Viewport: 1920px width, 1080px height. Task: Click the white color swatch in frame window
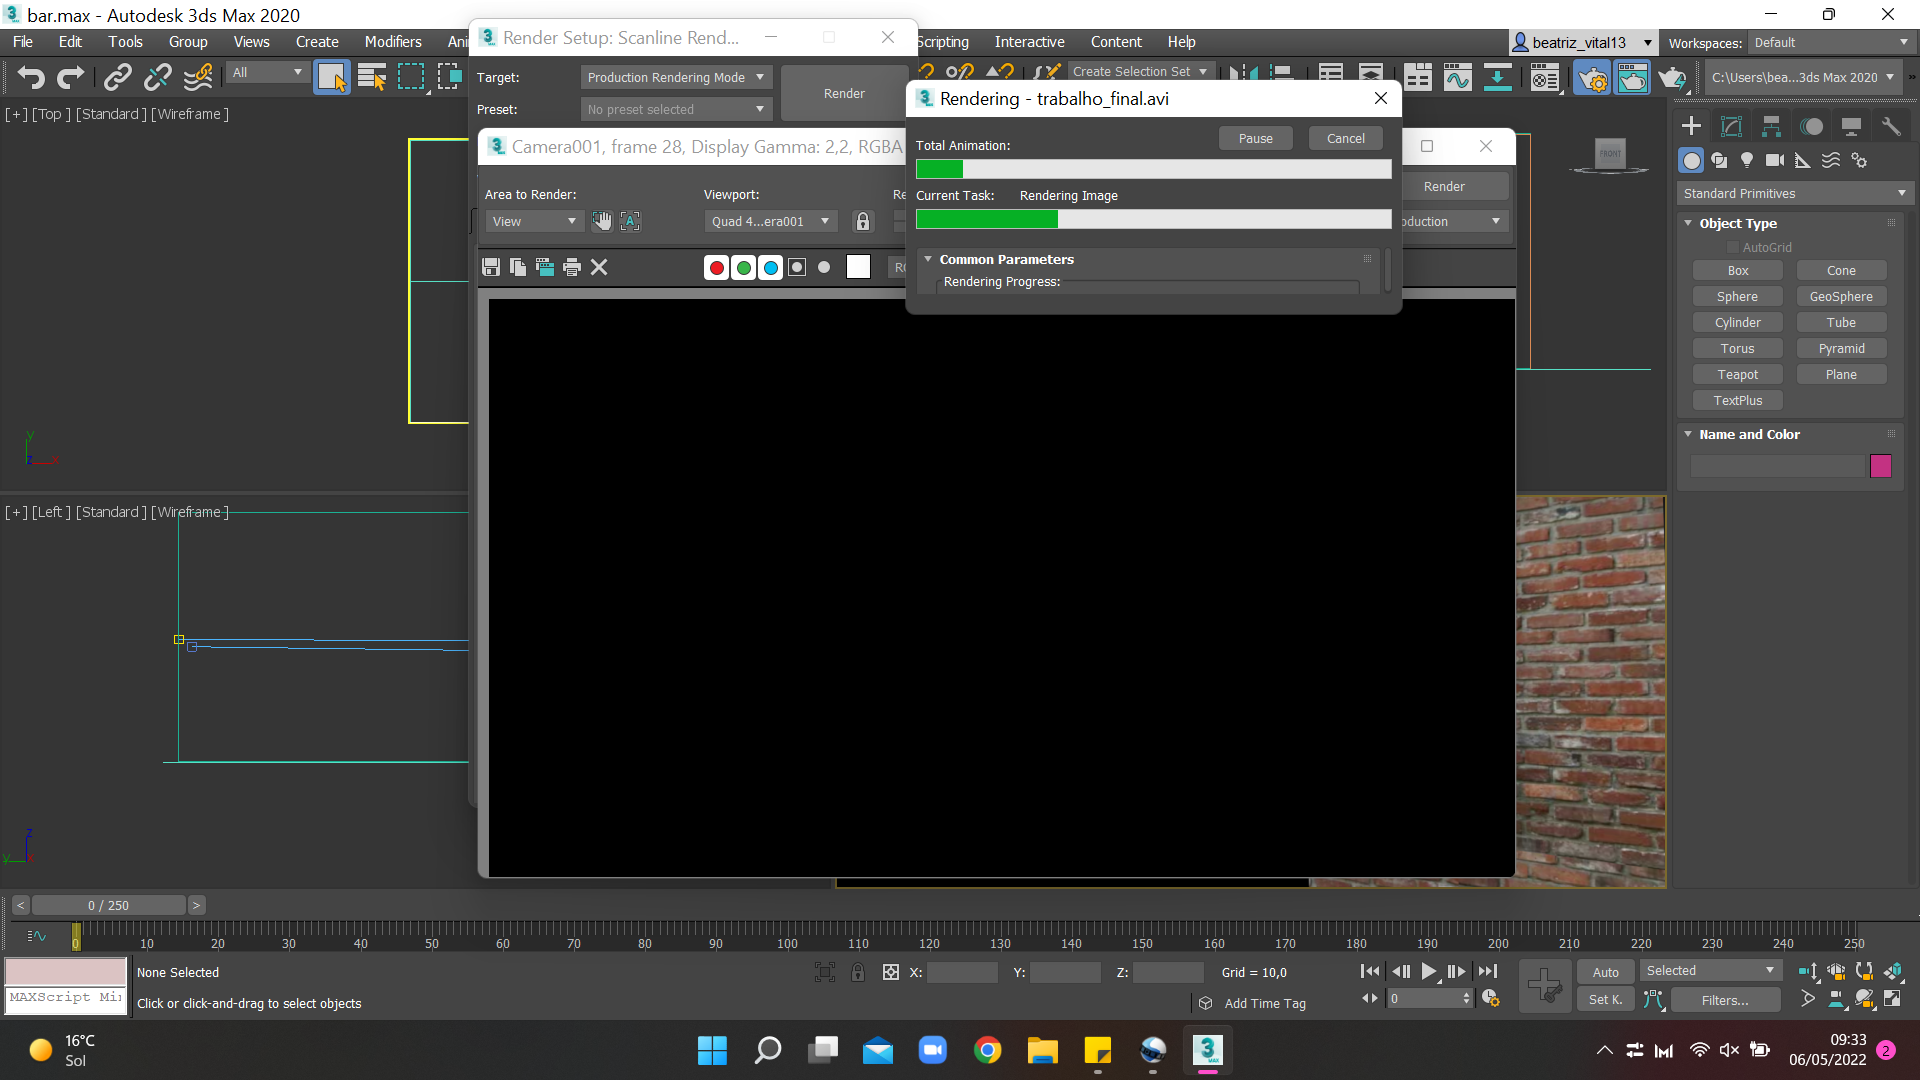click(x=858, y=267)
